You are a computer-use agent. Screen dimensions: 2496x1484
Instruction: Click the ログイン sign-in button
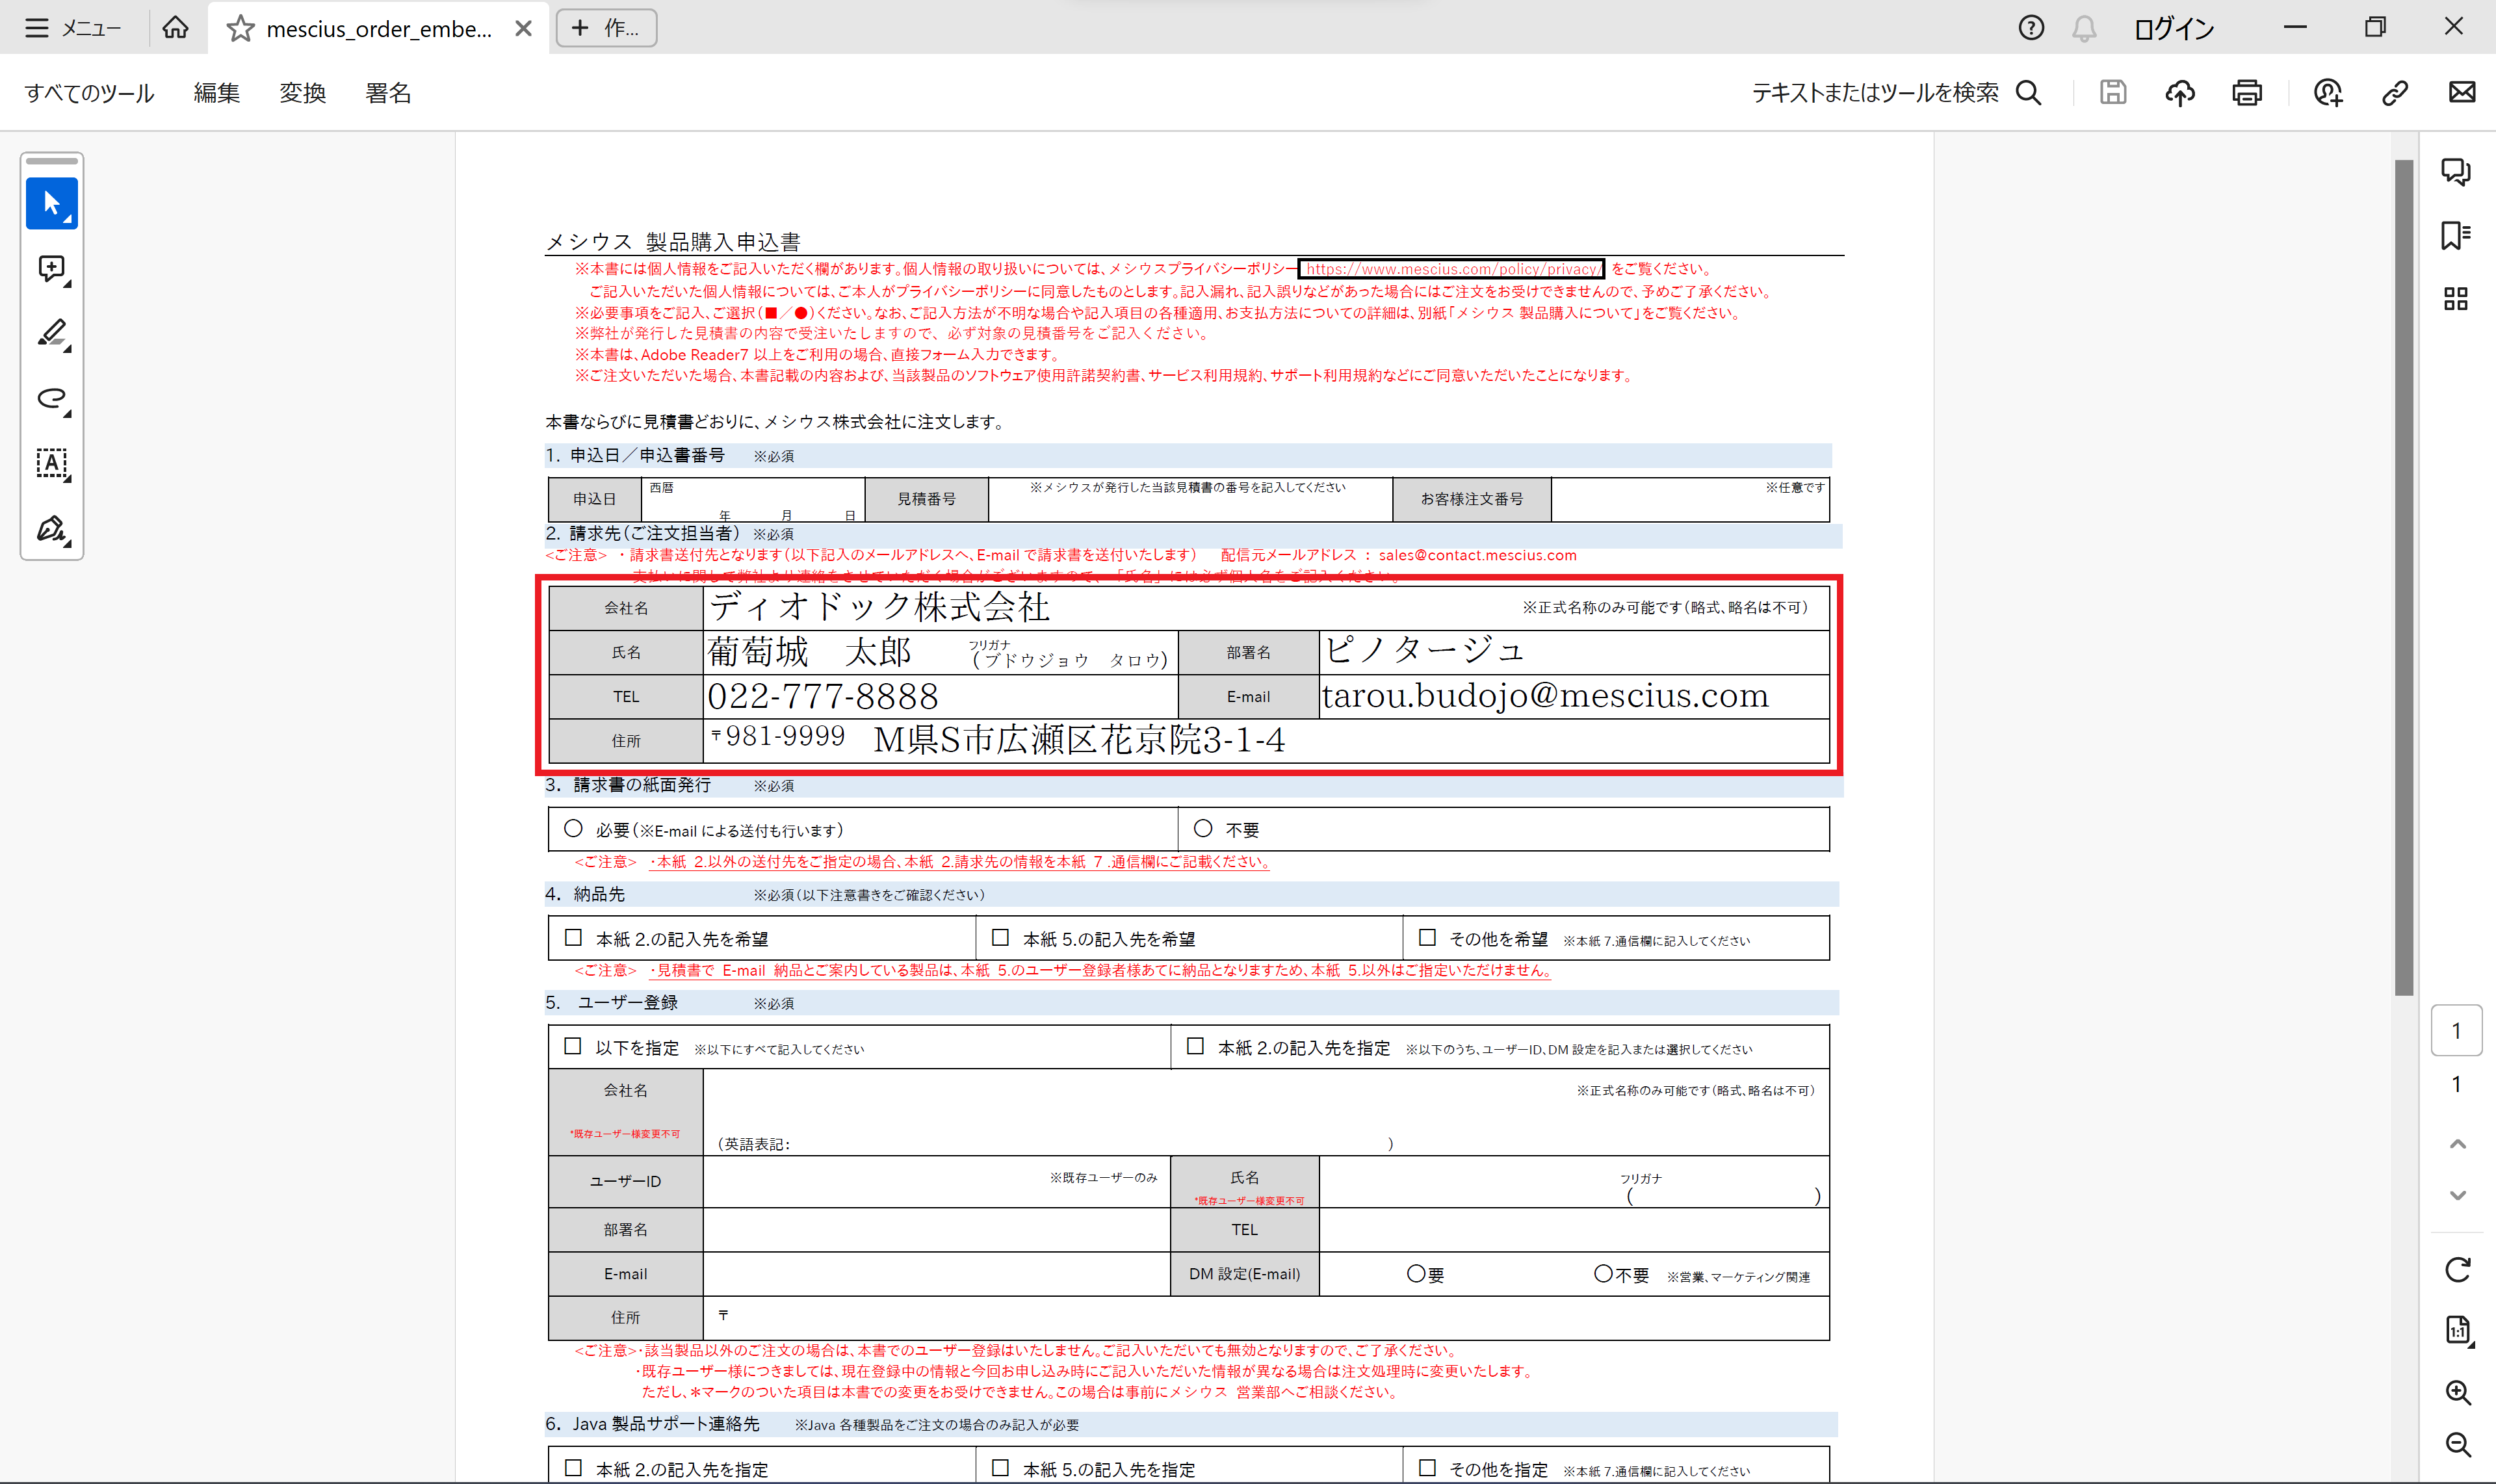coord(2174,29)
